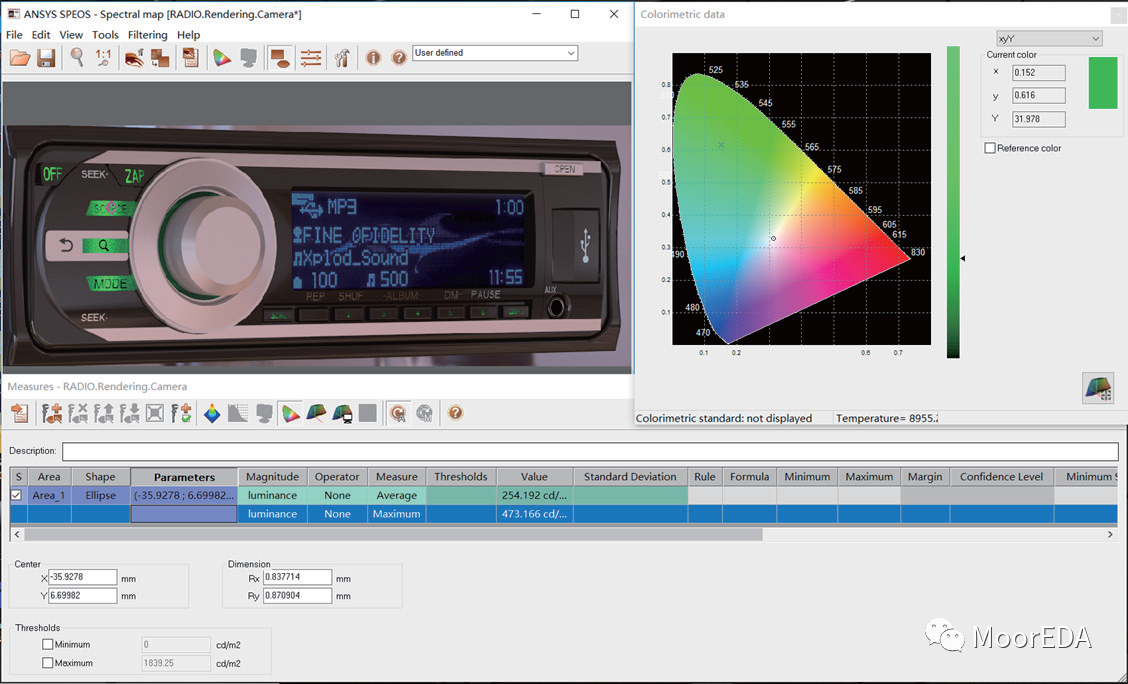Open the sliders level adjustment icon
Image resolution: width=1128 pixels, height=684 pixels.
point(311,58)
